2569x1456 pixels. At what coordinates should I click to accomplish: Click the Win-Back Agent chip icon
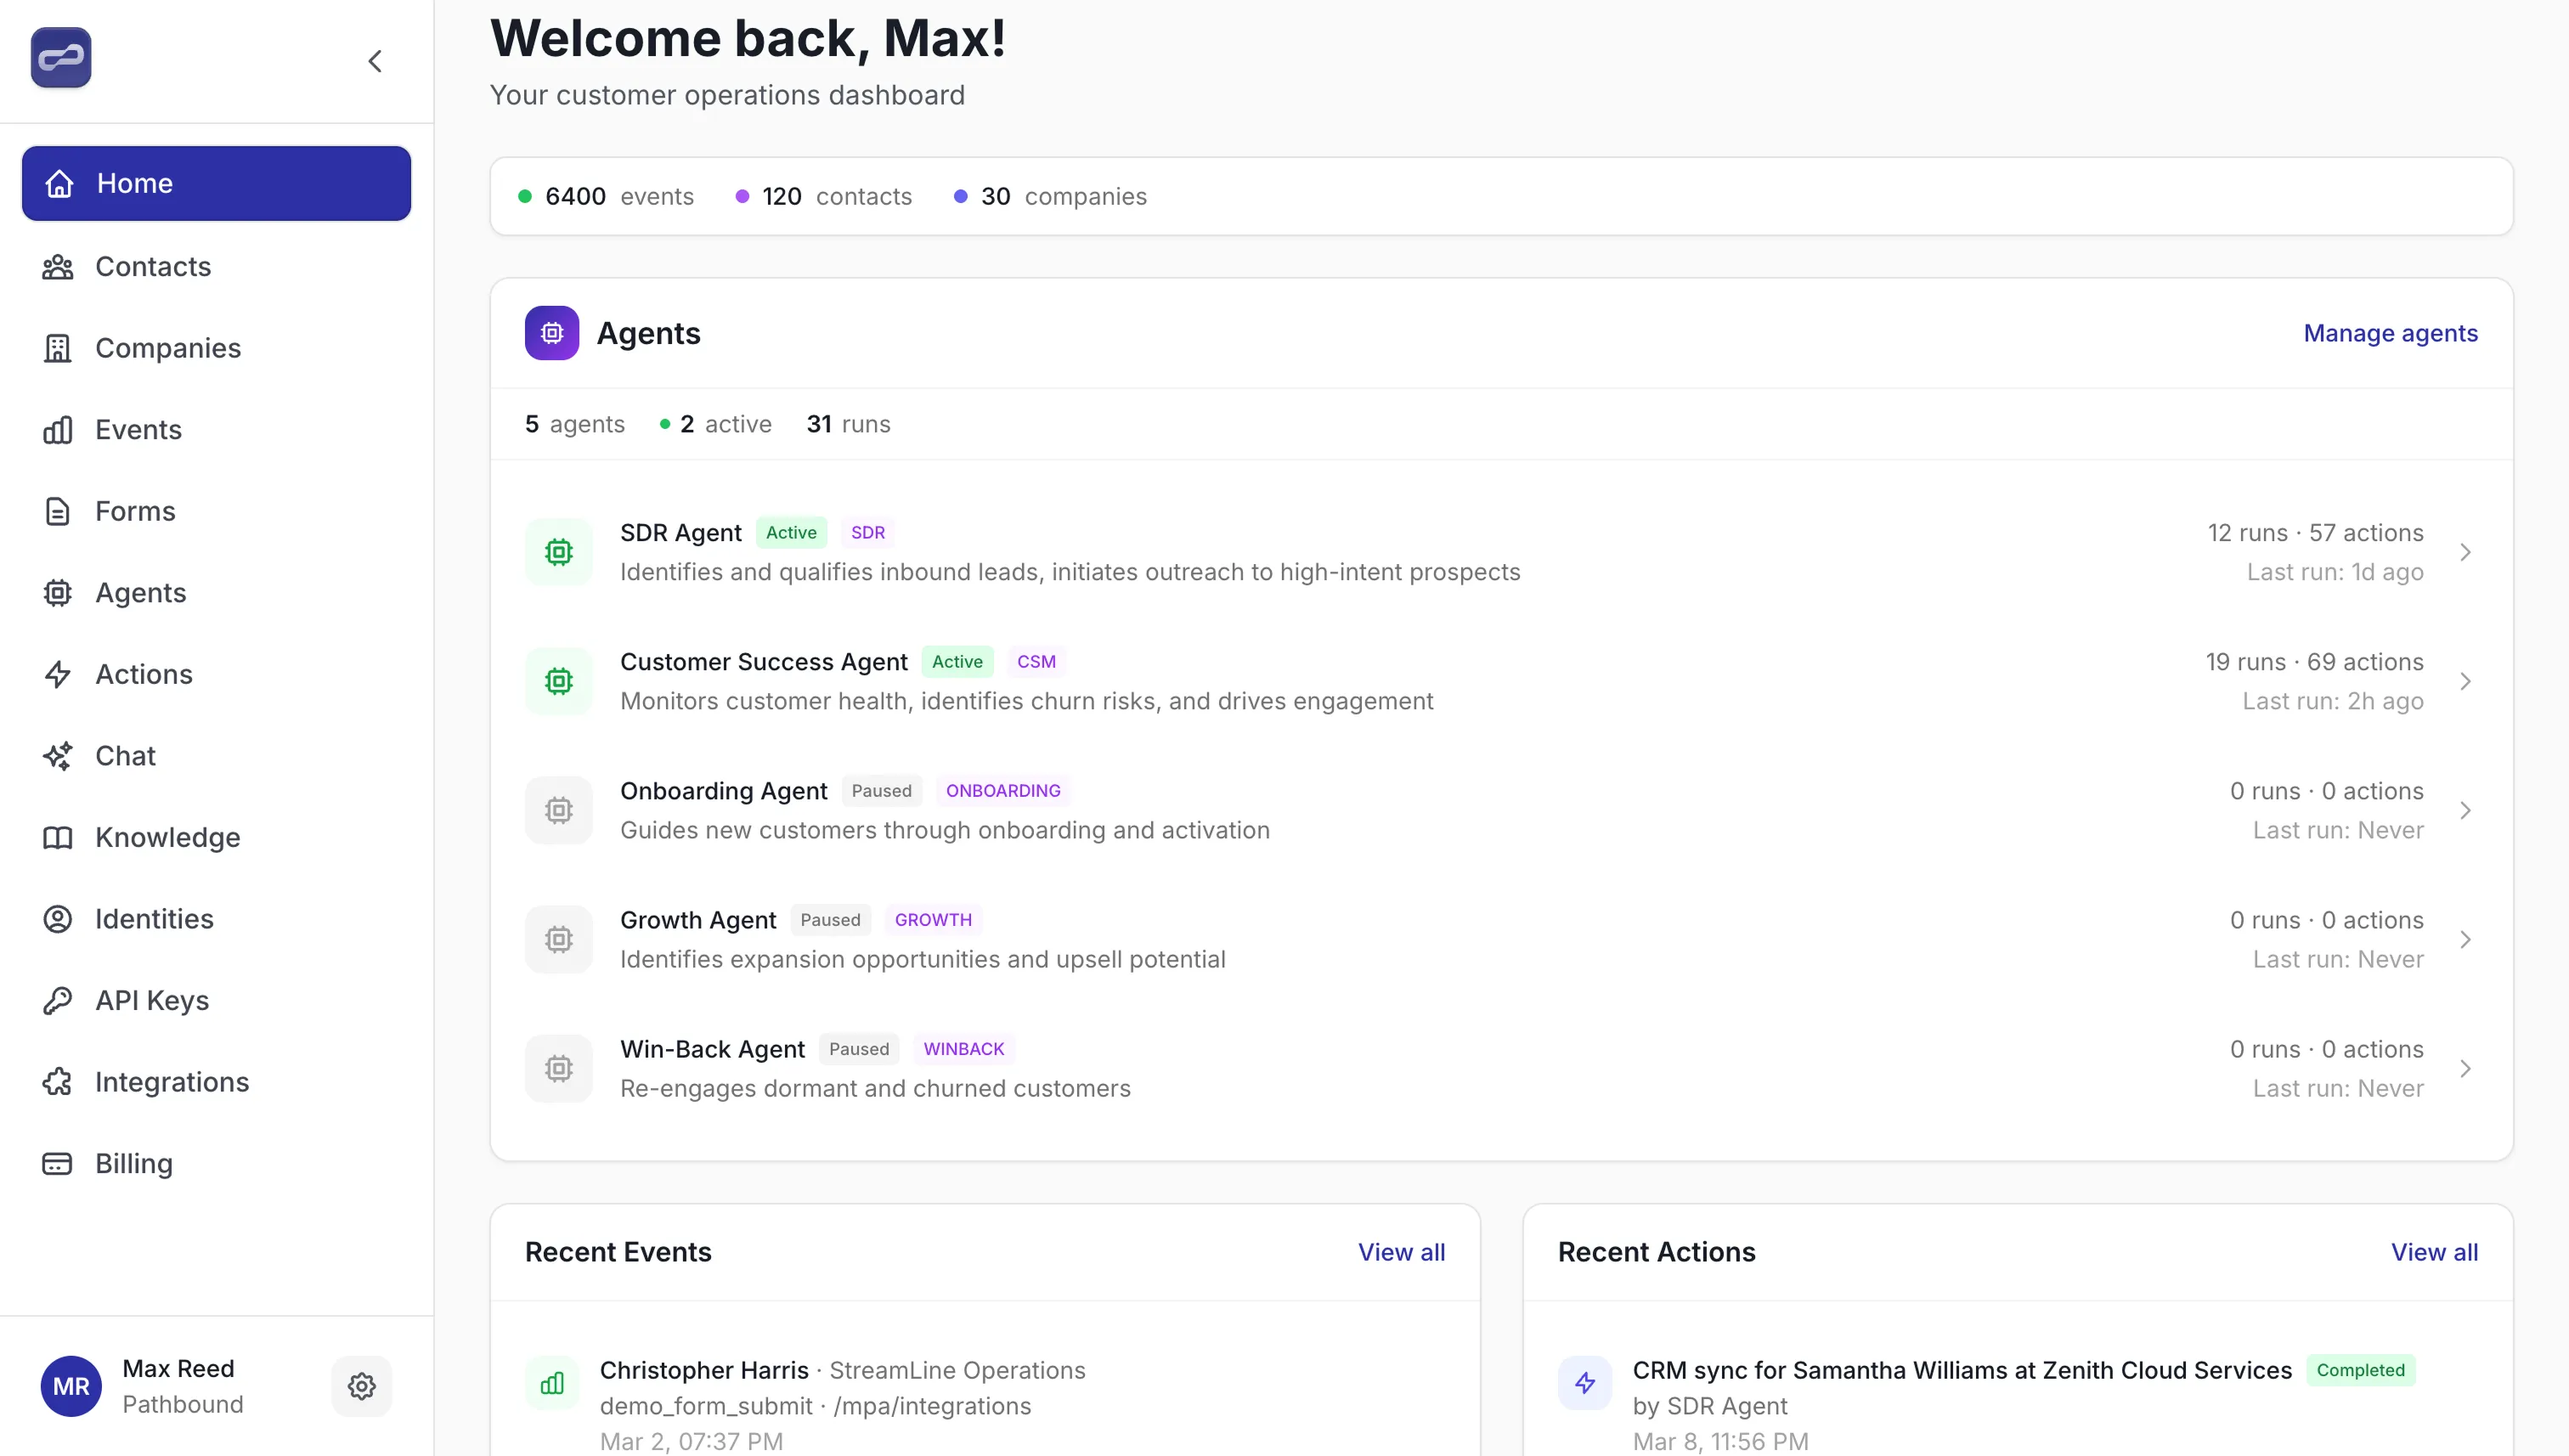[x=558, y=1068]
